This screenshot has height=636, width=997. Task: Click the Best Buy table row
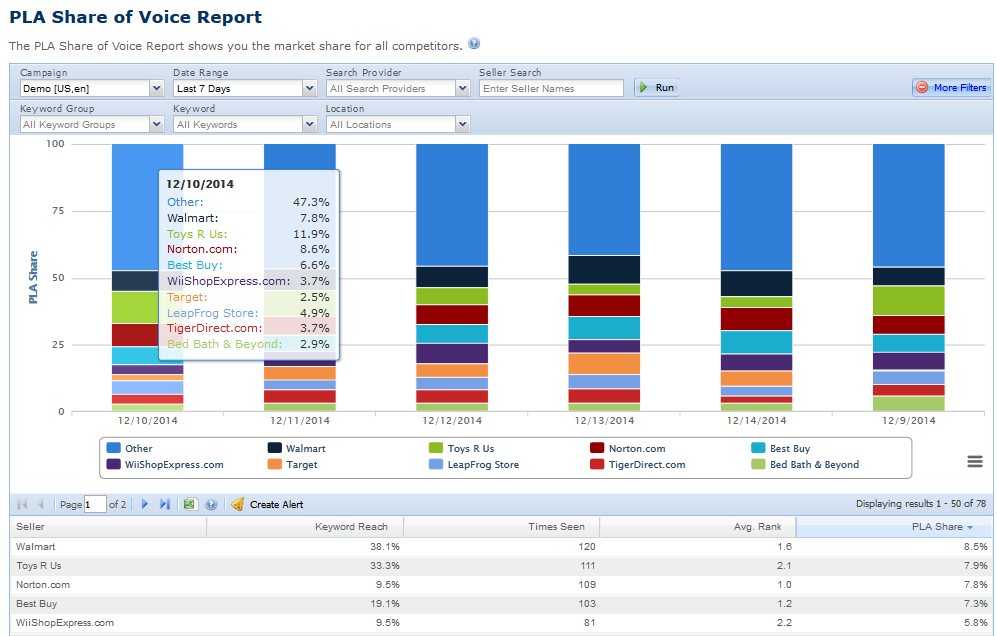(x=502, y=604)
